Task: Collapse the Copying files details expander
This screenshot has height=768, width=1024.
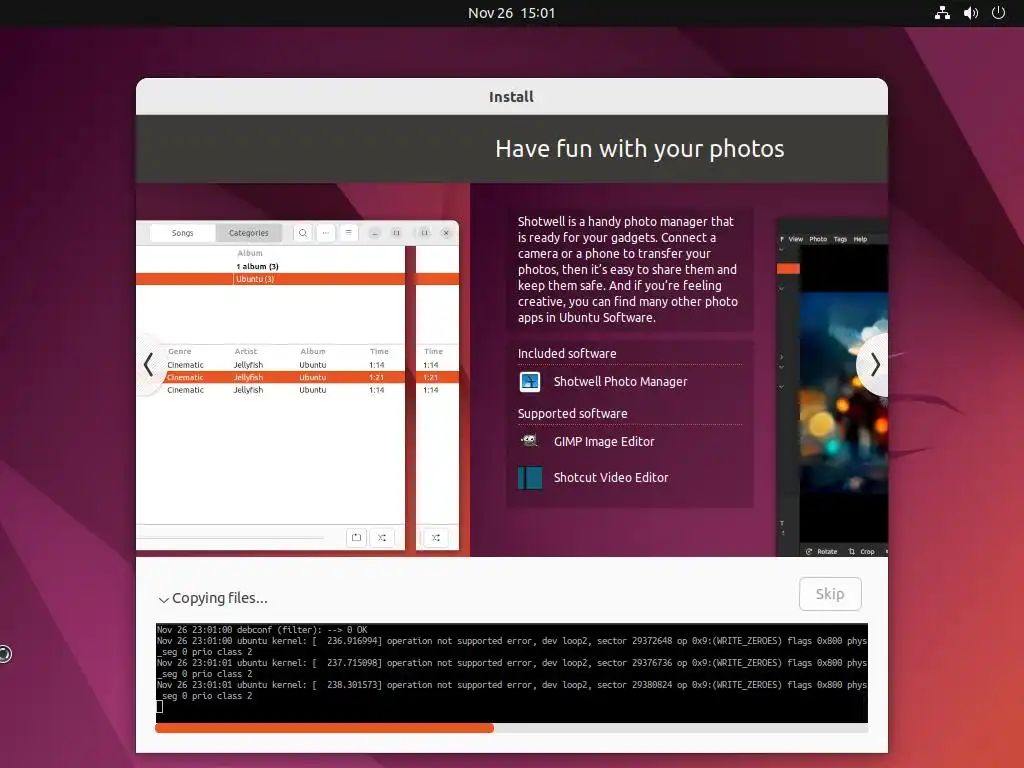Action: click(163, 599)
